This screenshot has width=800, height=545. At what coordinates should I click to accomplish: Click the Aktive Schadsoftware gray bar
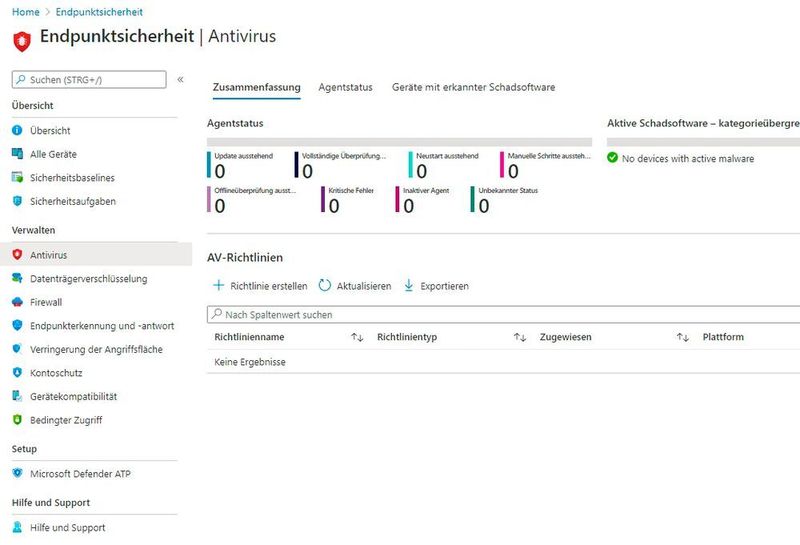pyautogui.click(x=704, y=142)
